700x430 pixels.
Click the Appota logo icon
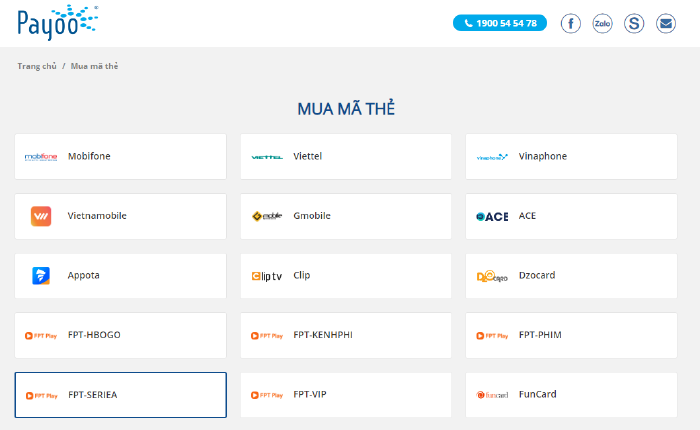[x=41, y=276]
